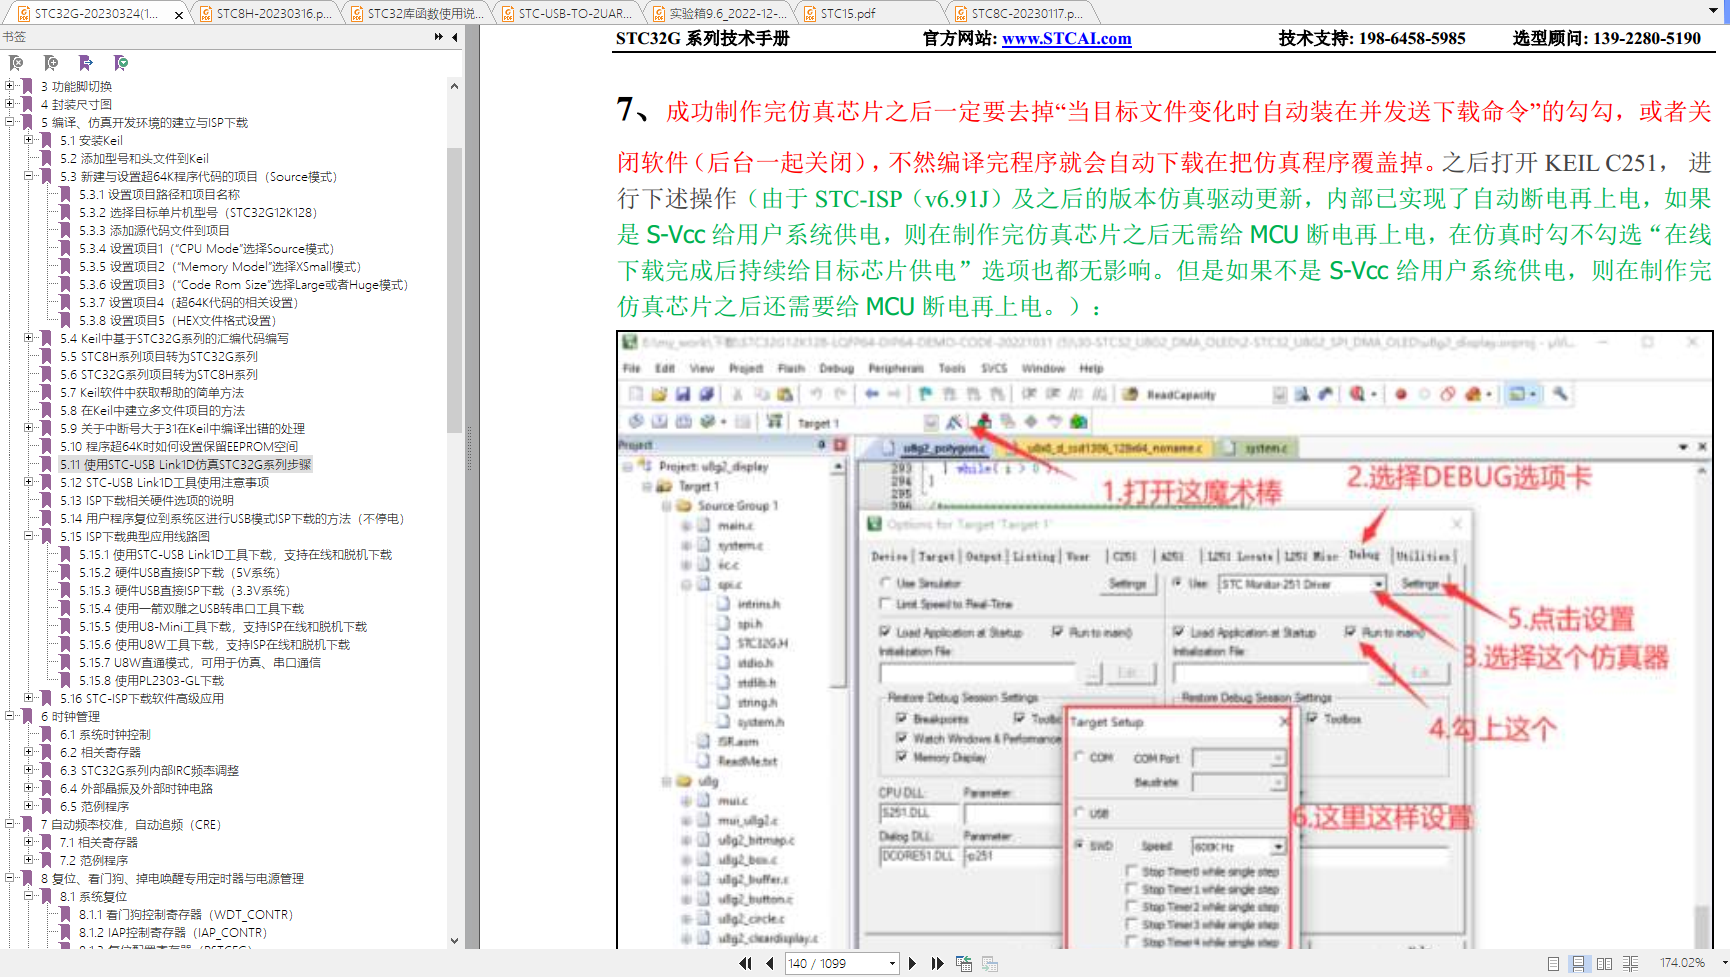Viewport: 1730px width, 977px height.
Task: Switch to single page view
Action: 1553,963
